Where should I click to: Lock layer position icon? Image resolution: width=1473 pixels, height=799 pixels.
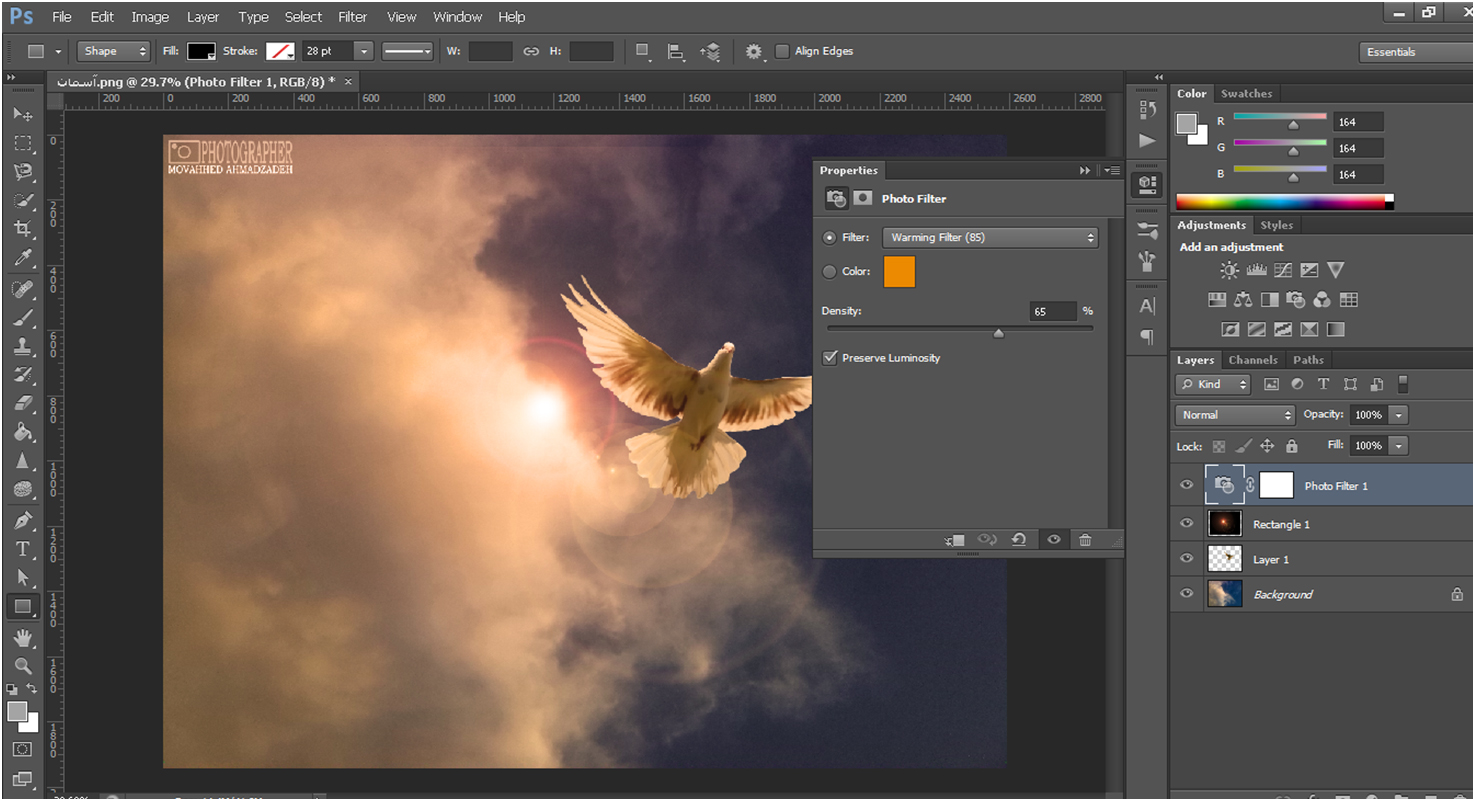1267,446
